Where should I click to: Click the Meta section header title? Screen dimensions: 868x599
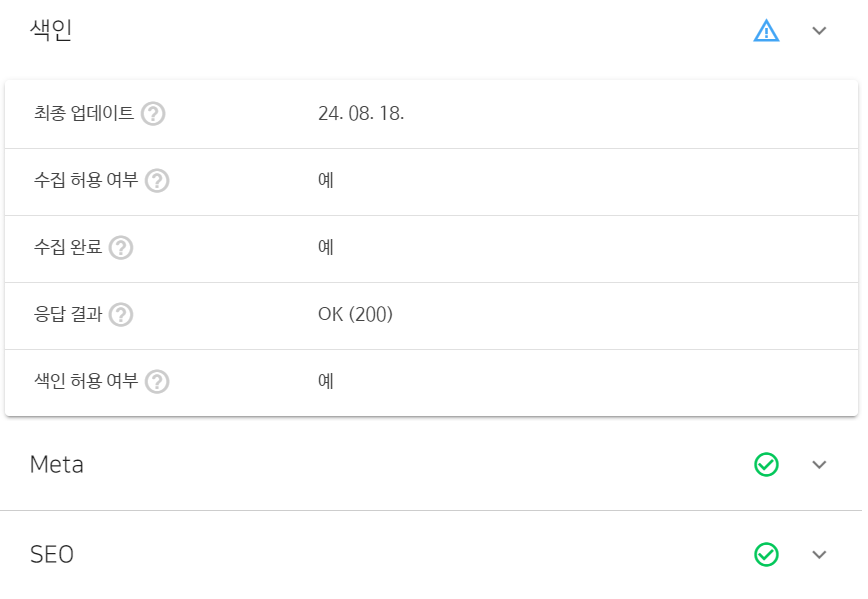pos(57,465)
